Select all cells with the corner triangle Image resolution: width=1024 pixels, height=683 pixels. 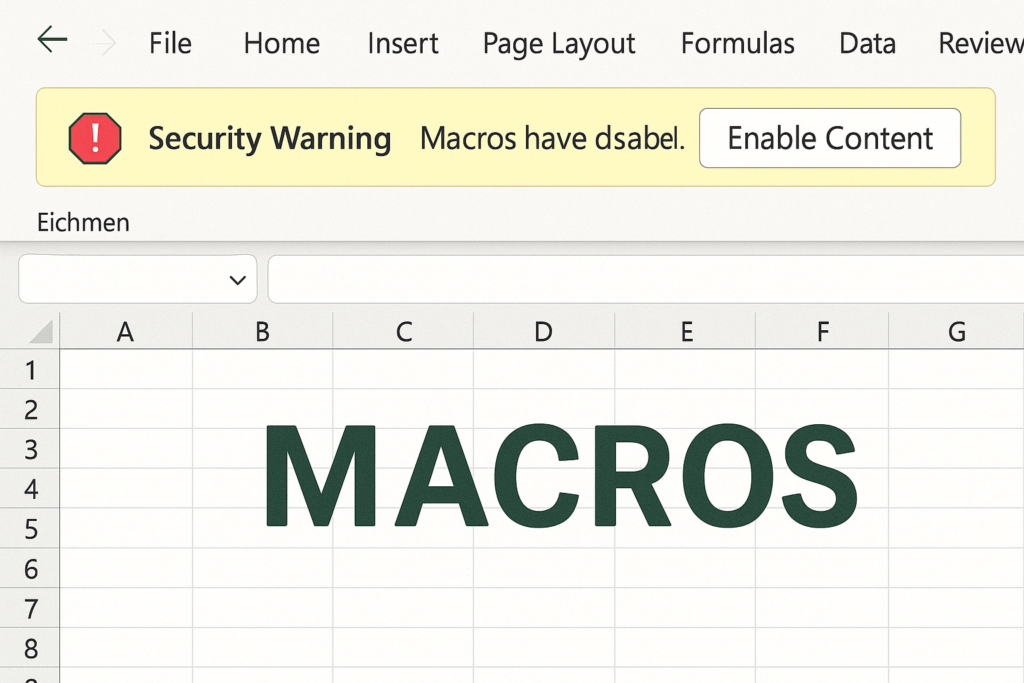[40, 332]
